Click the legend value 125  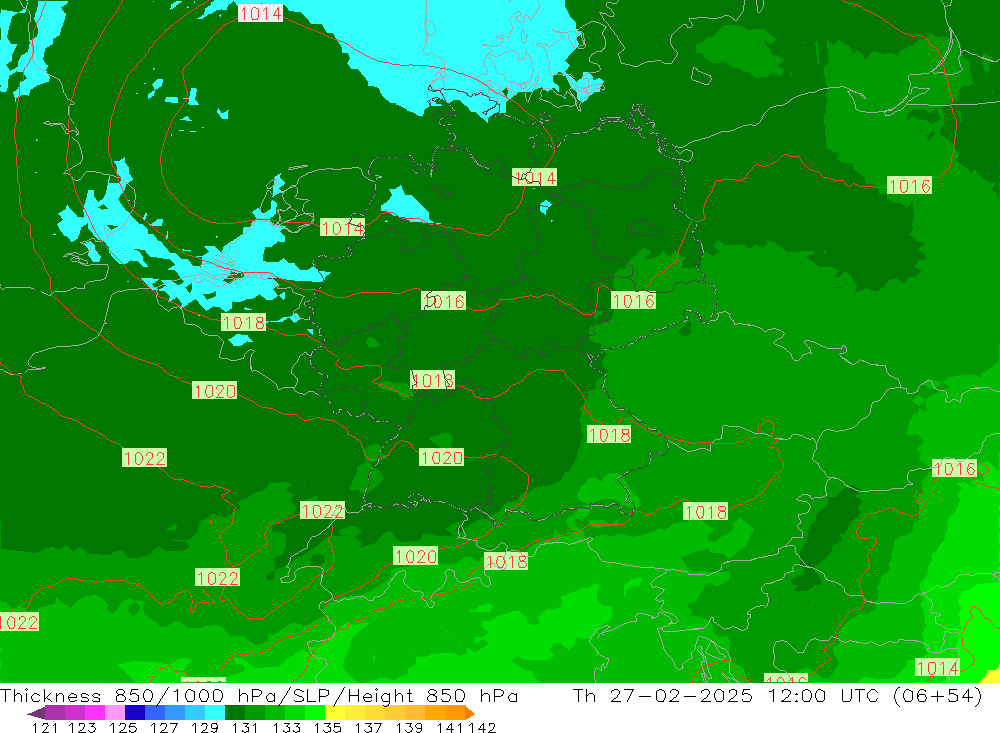coord(123,727)
